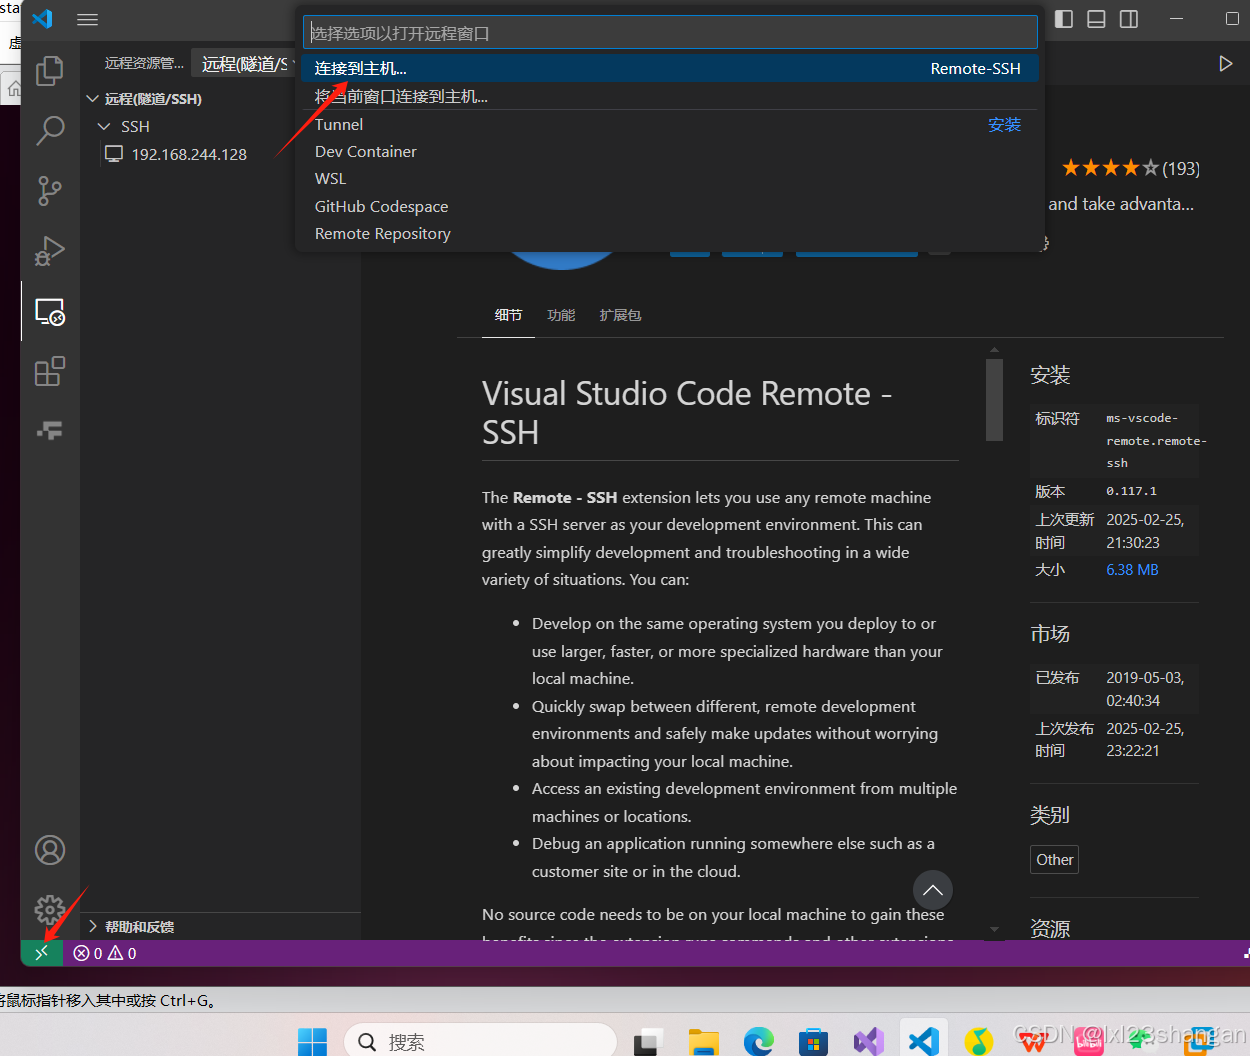Choose 连接到主机... Remote-SSH option
The image size is (1250, 1056).
pyautogui.click(x=670, y=68)
